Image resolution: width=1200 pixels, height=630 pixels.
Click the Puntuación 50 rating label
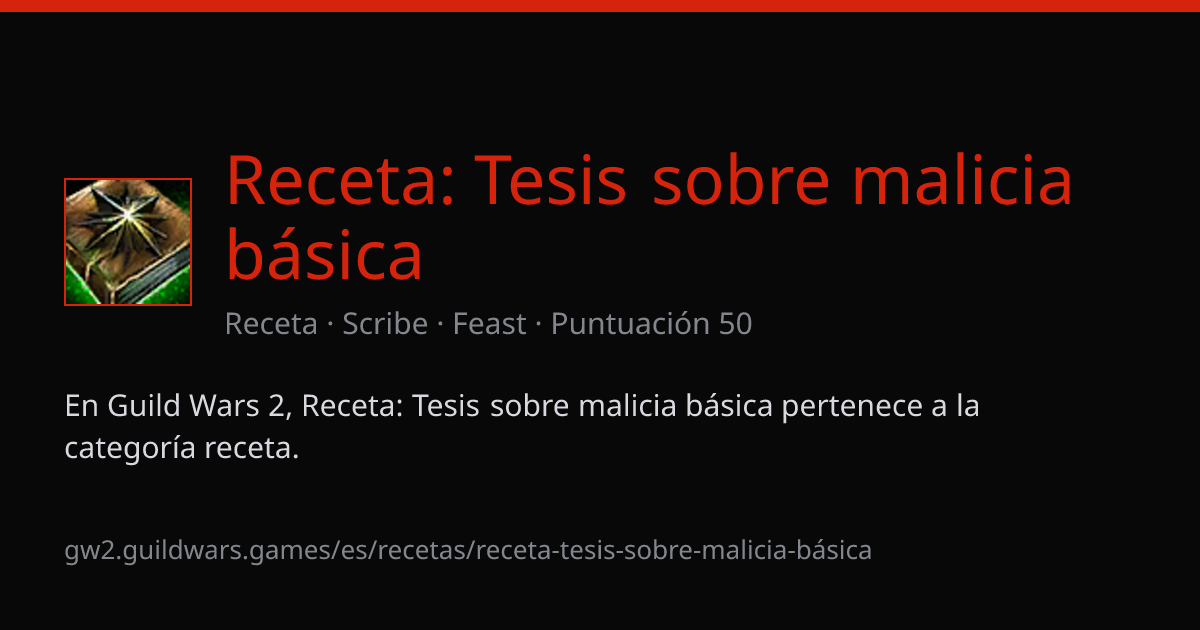click(x=651, y=324)
